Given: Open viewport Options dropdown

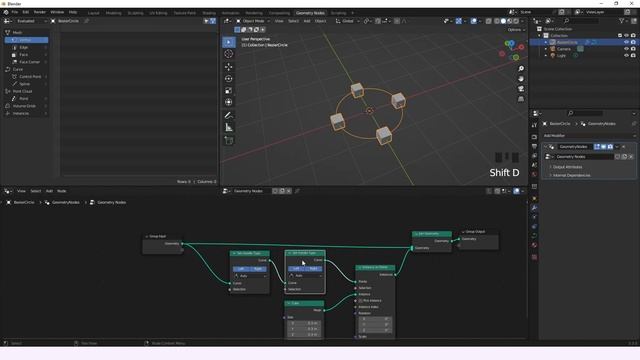Looking at the screenshot, I should pyautogui.click(x=516, y=30).
